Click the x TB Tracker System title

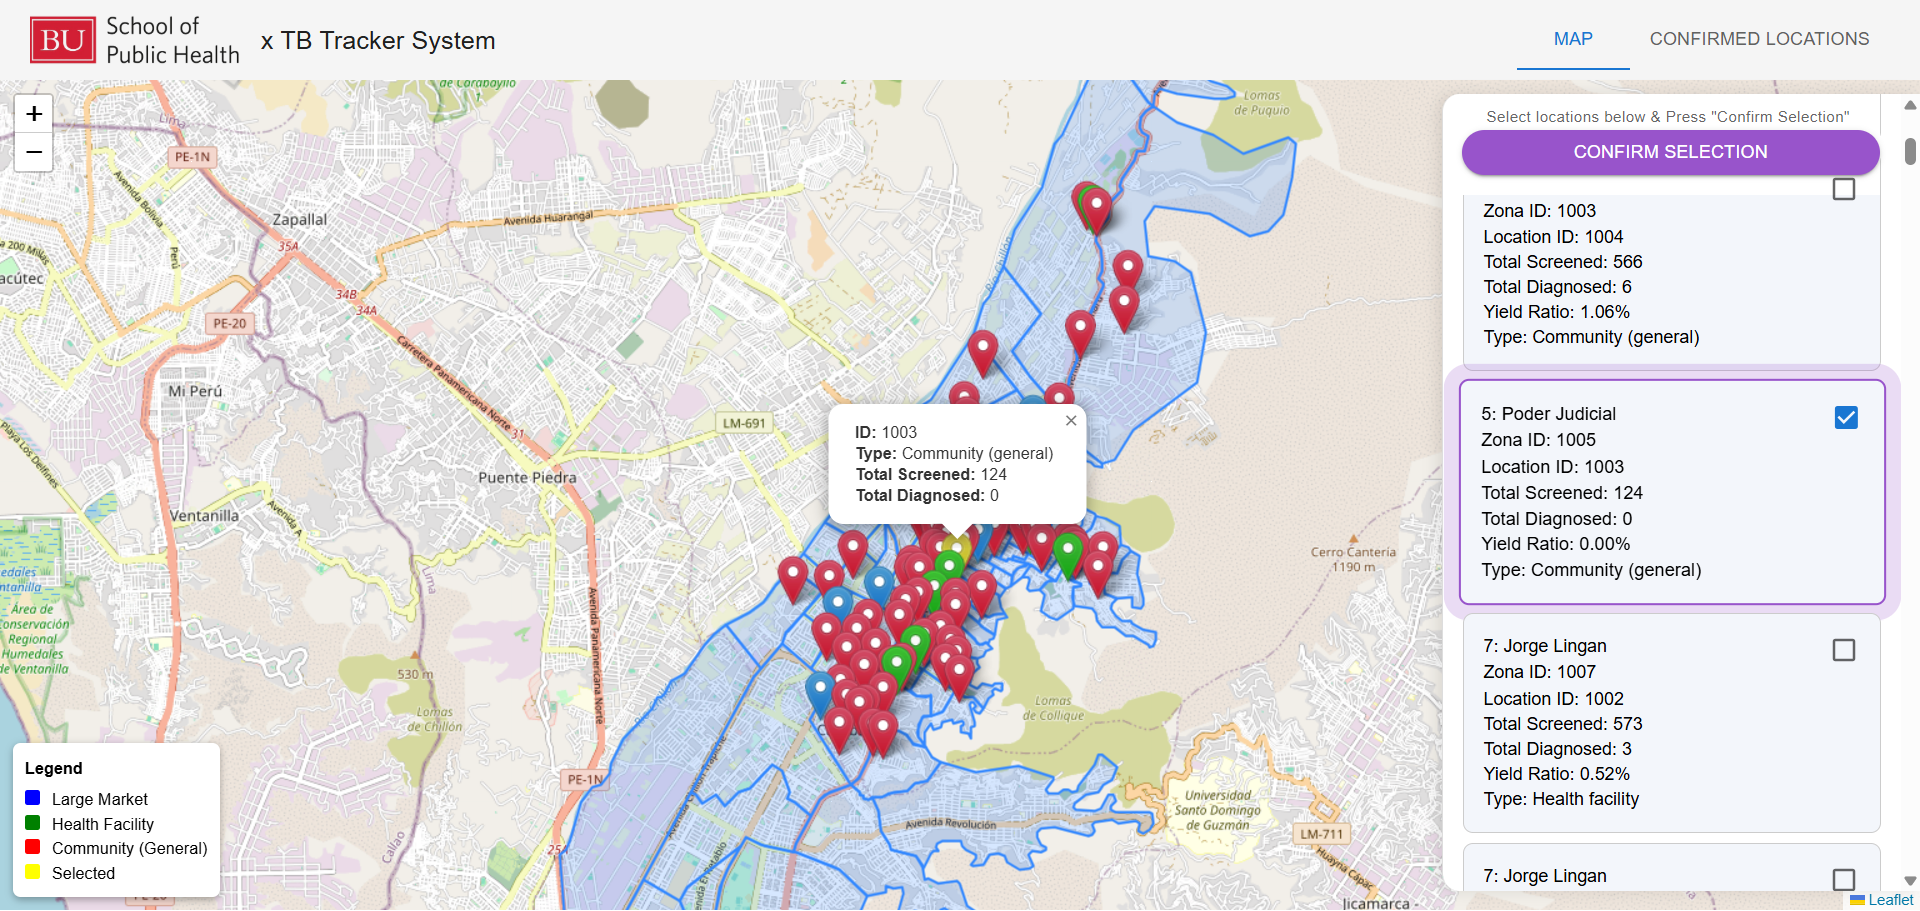378,41
